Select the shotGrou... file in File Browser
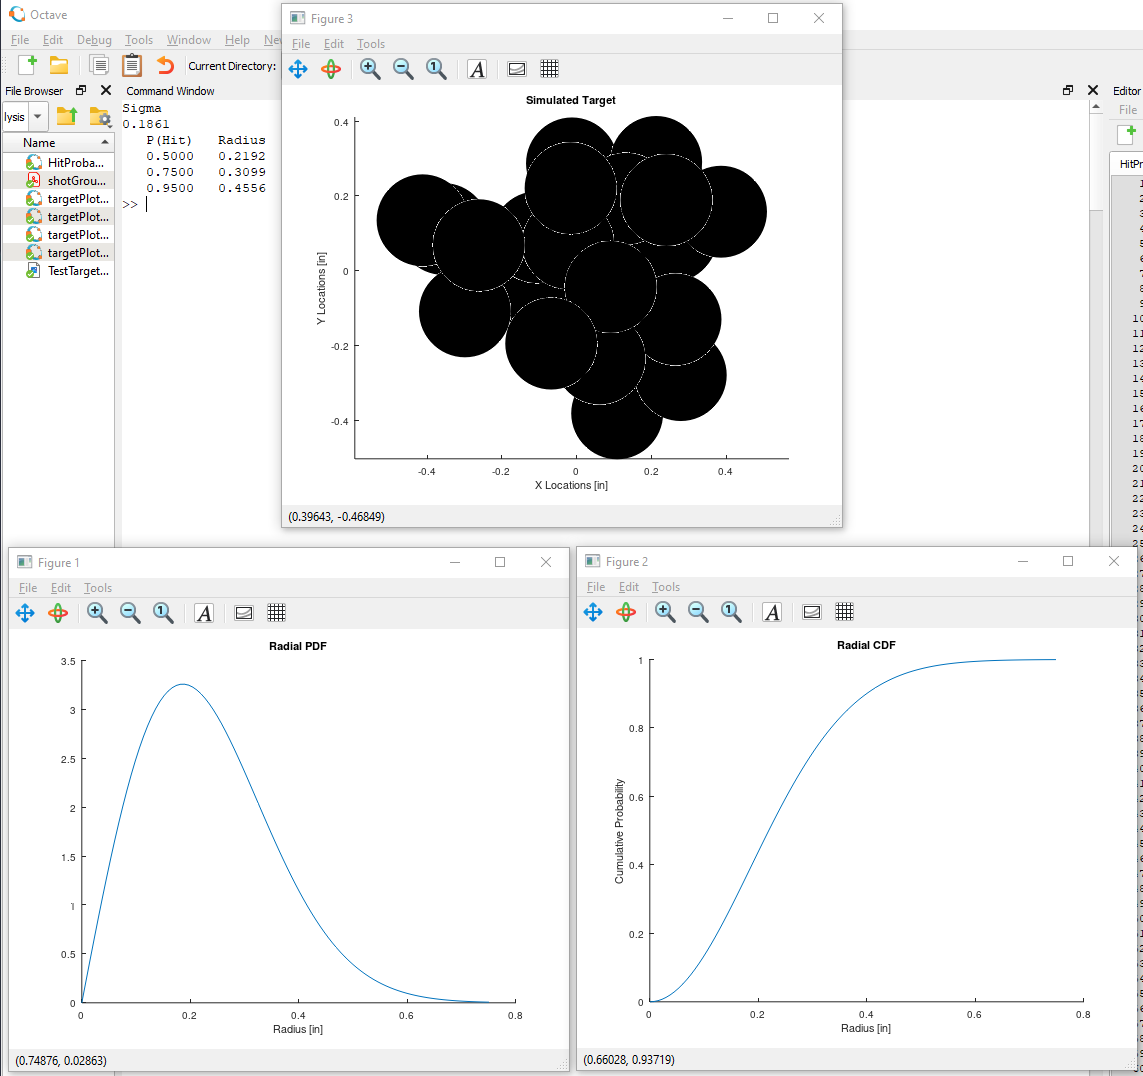The width and height of the screenshot is (1143, 1076). (58, 181)
